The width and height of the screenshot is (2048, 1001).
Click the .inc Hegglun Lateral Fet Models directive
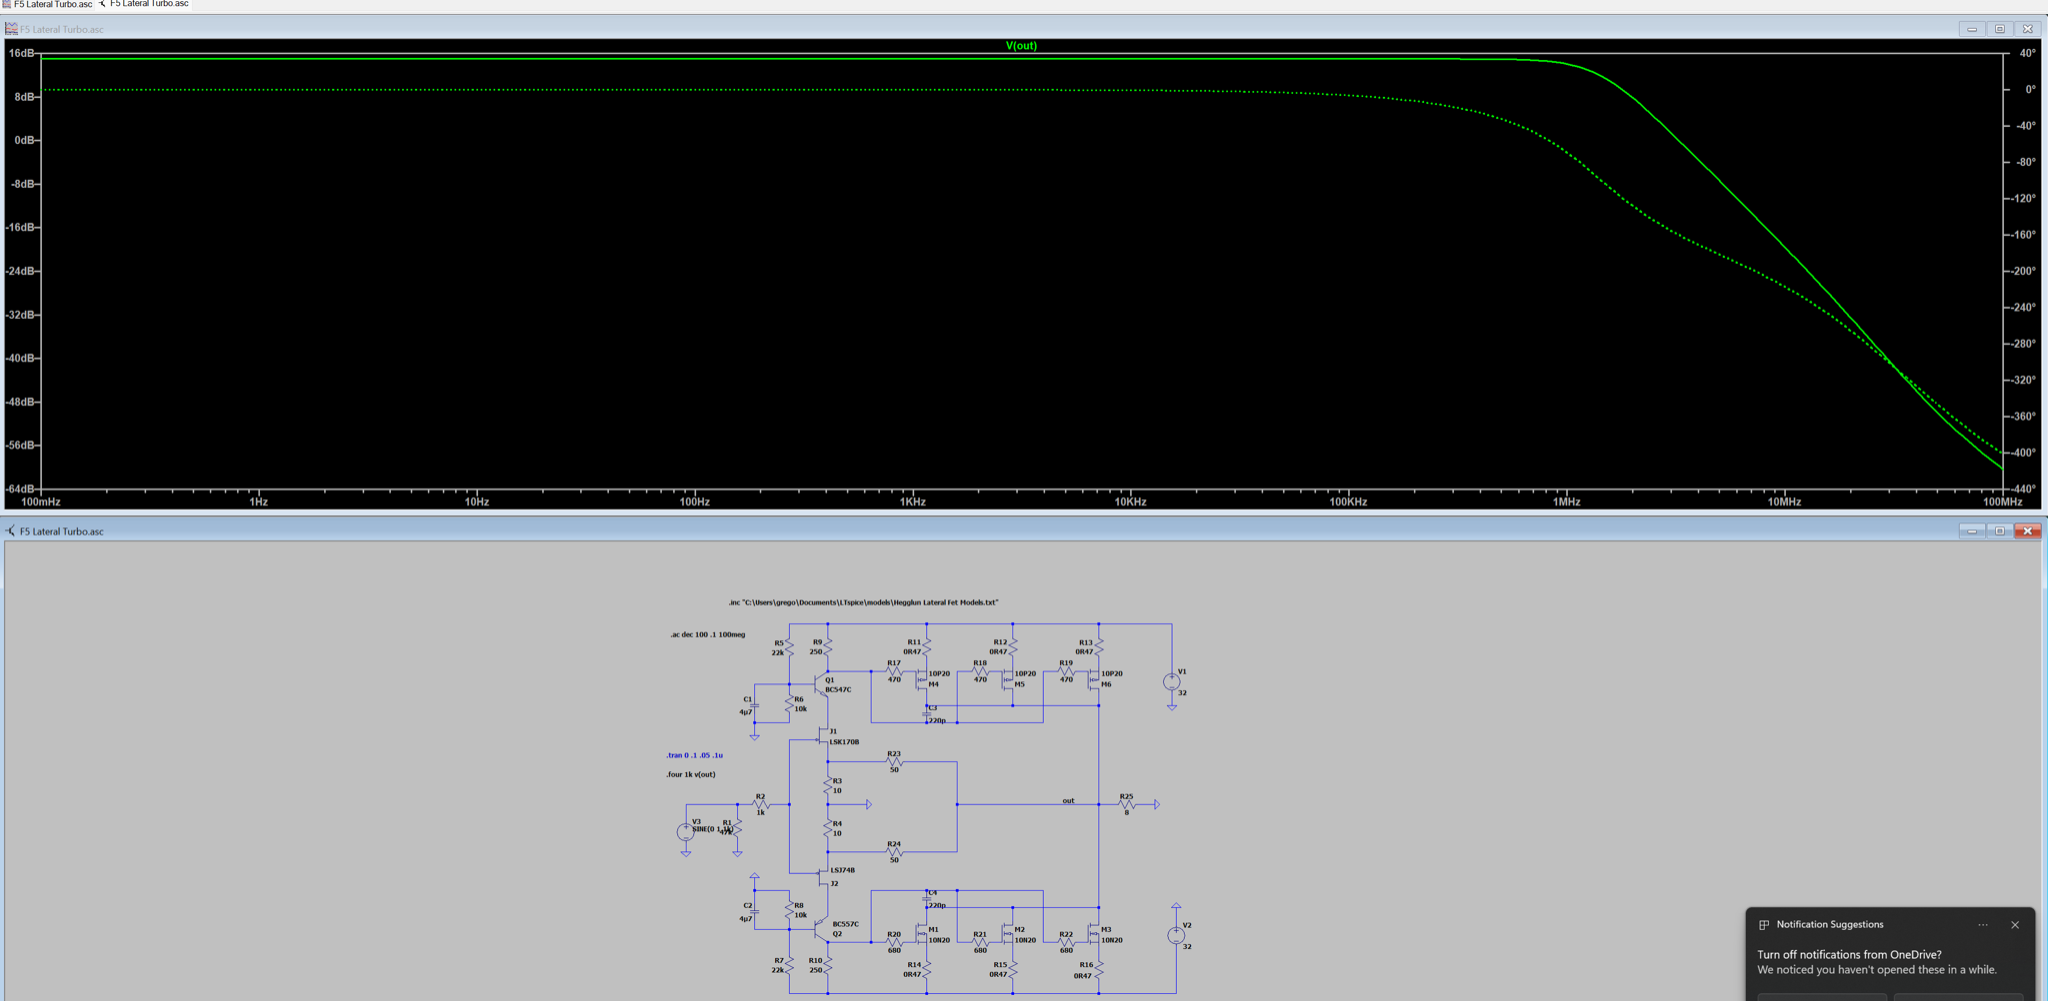coord(863,602)
